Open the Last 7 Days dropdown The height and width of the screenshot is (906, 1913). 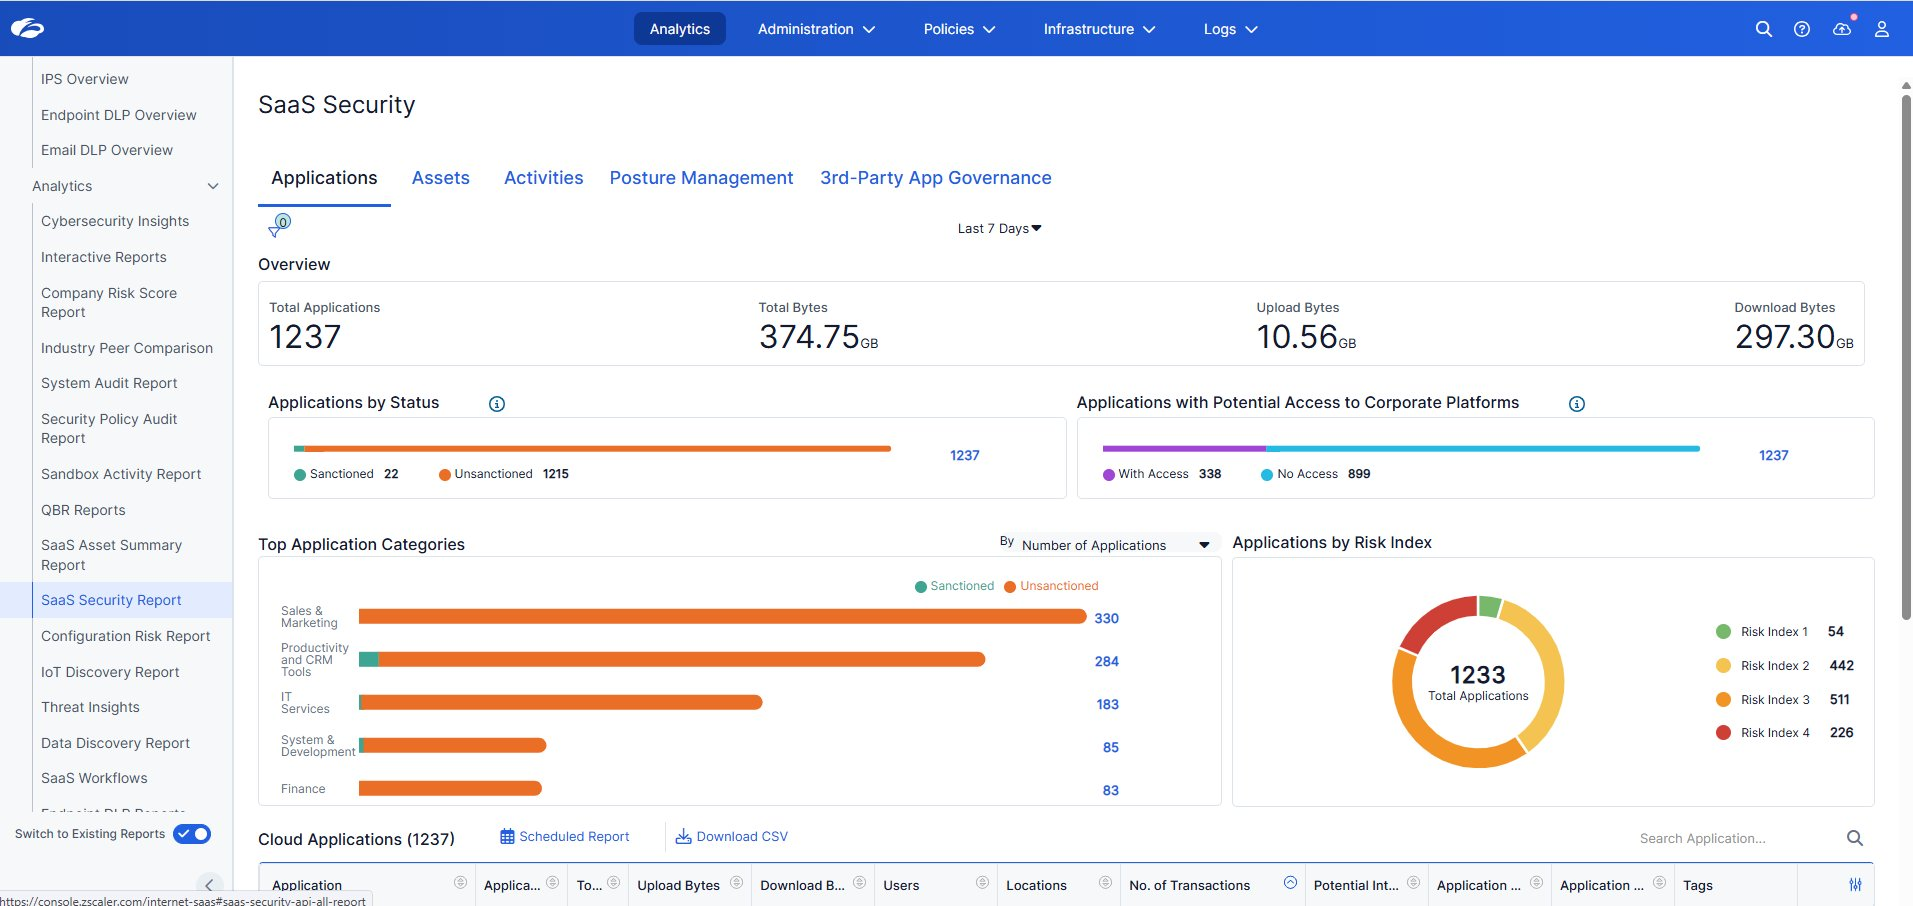point(998,229)
